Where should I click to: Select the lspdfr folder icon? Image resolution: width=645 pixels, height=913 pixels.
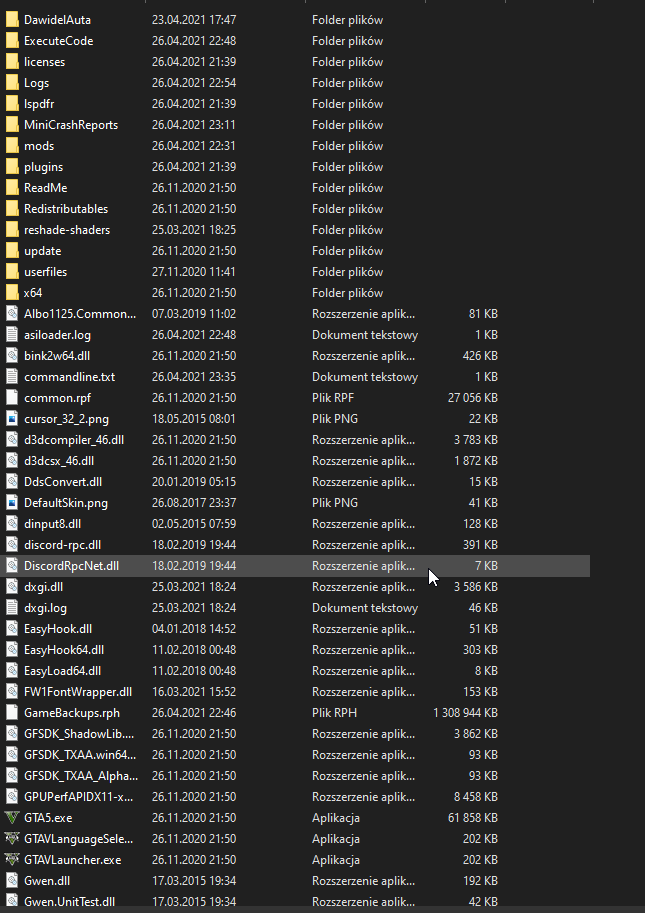click(x=12, y=104)
